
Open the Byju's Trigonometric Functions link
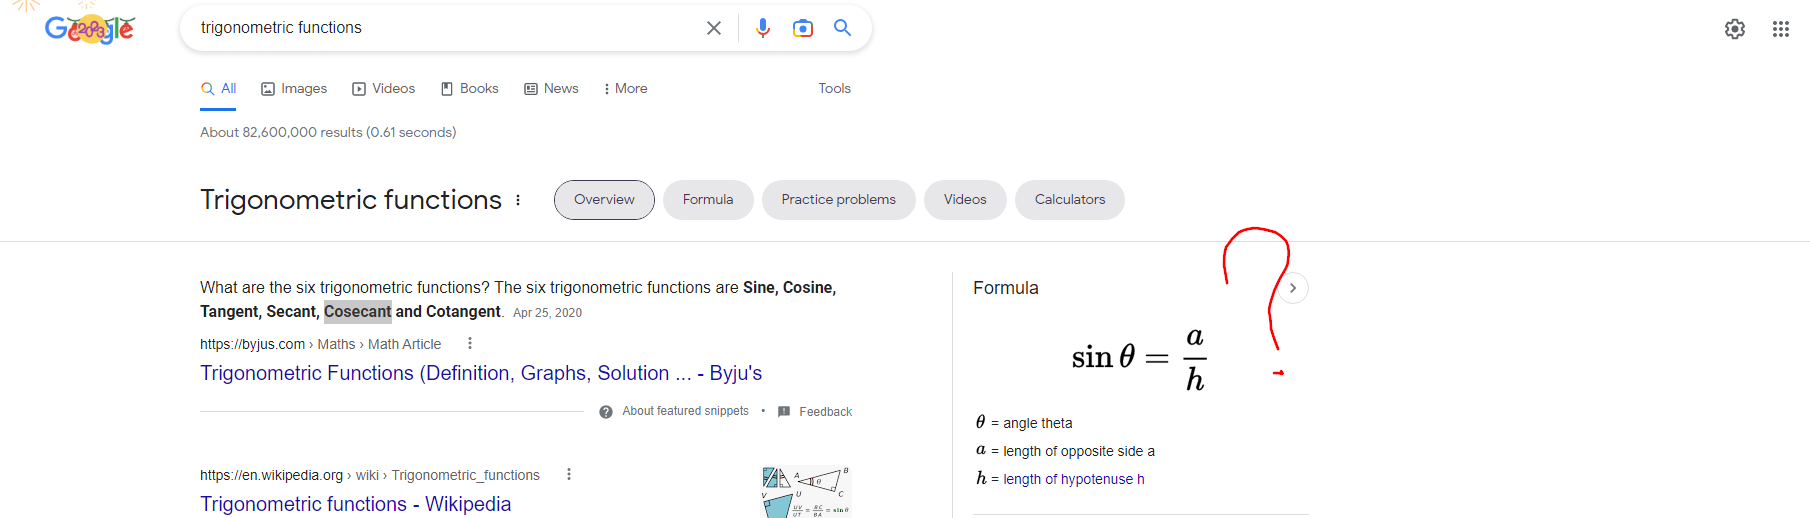(x=481, y=373)
